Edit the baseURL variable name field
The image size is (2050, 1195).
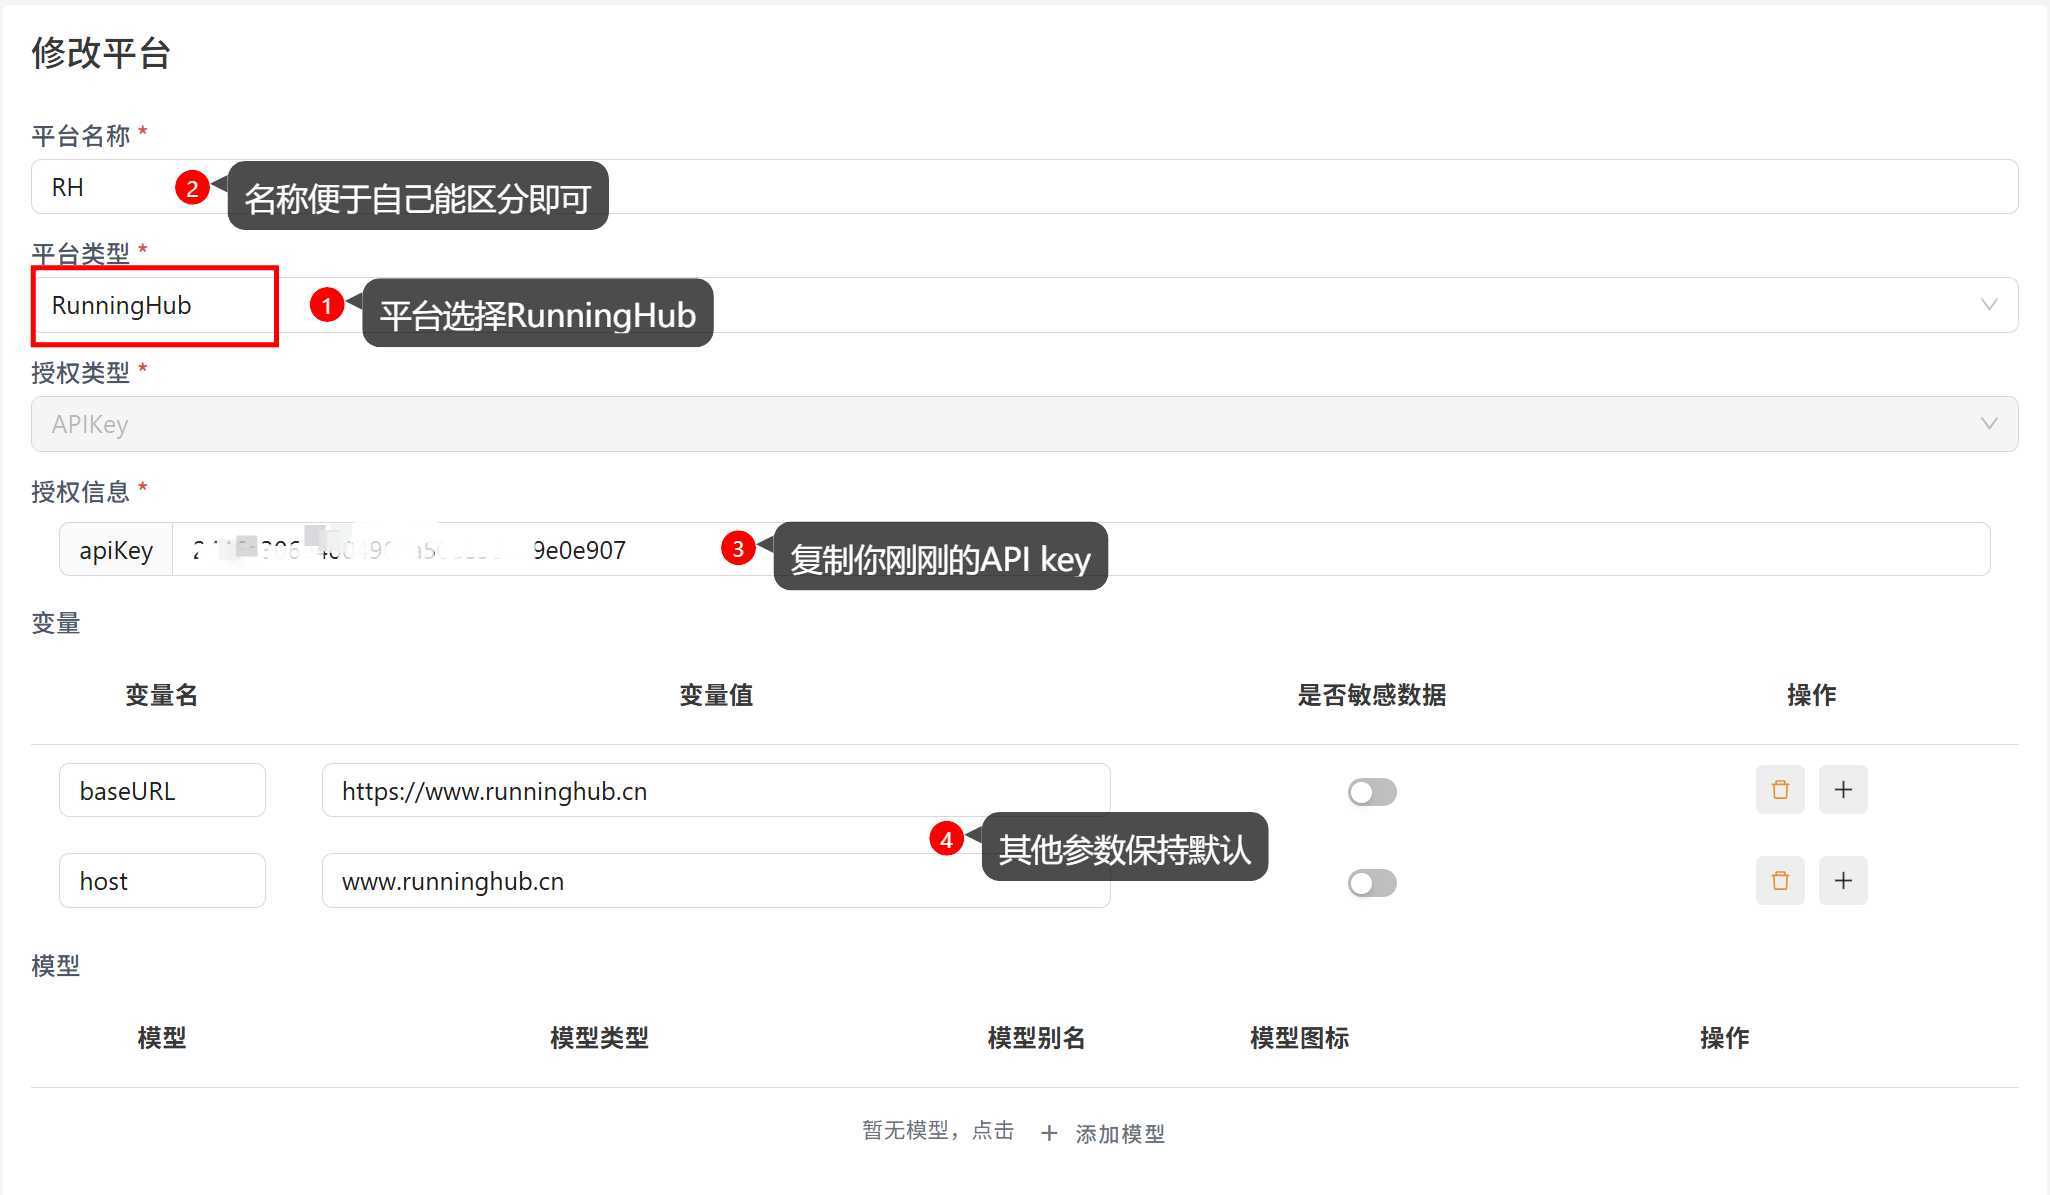point(162,790)
